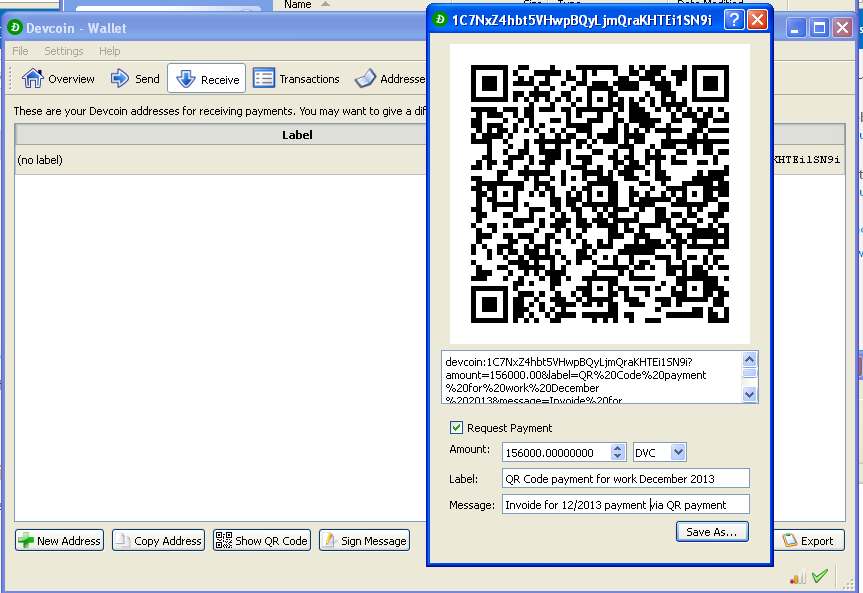Open the Addresses book icon
Image resolution: width=863 pixels, height=593 pixels.
(365, 79)
